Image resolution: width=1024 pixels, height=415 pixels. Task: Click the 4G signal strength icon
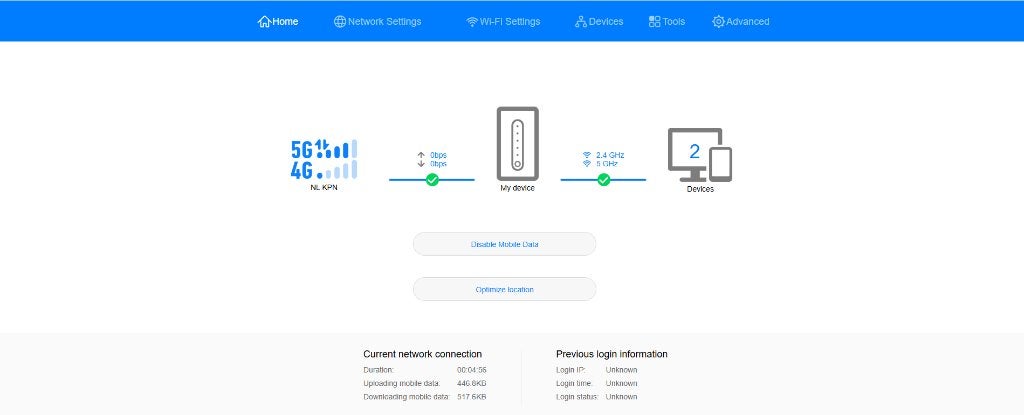pyautogui.click(x=324, y=169)
